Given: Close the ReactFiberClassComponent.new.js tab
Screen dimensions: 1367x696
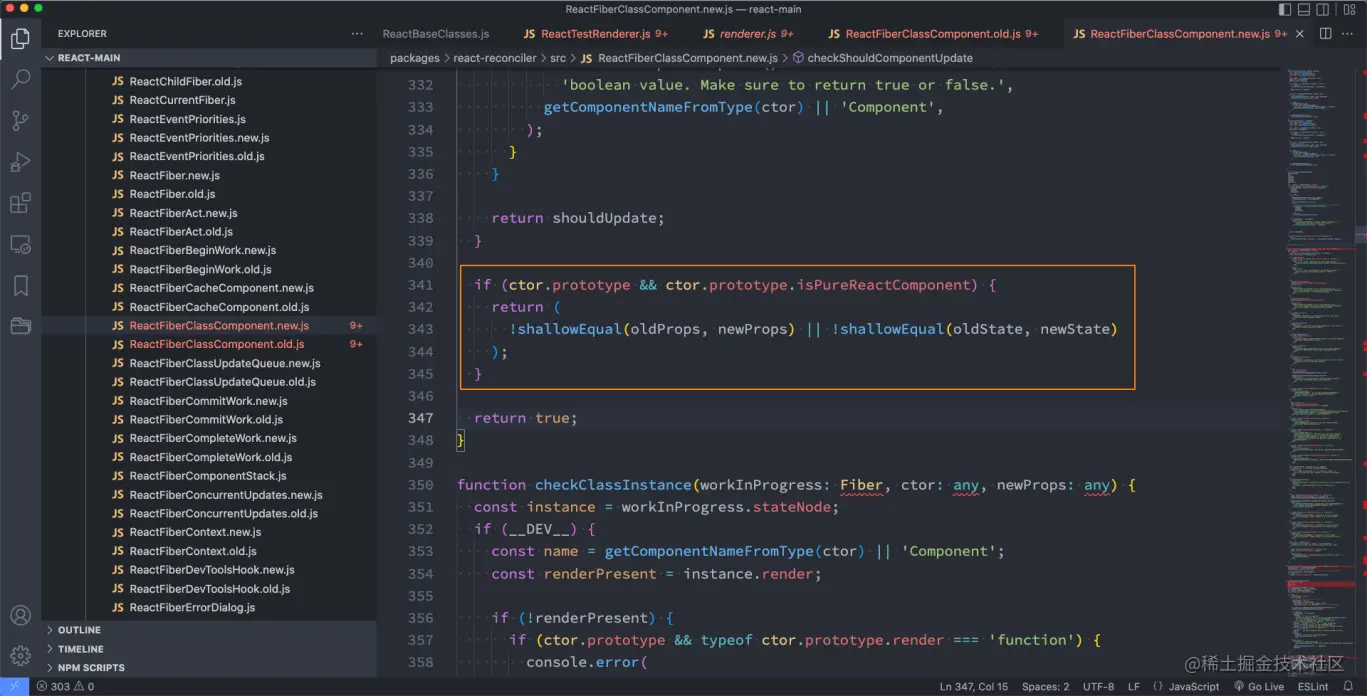Looking at the screenshot, I should point(1300,34).
